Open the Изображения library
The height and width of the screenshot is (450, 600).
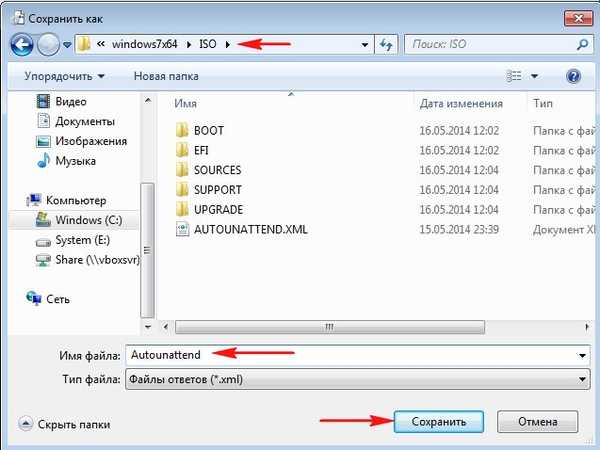[91, 141]
